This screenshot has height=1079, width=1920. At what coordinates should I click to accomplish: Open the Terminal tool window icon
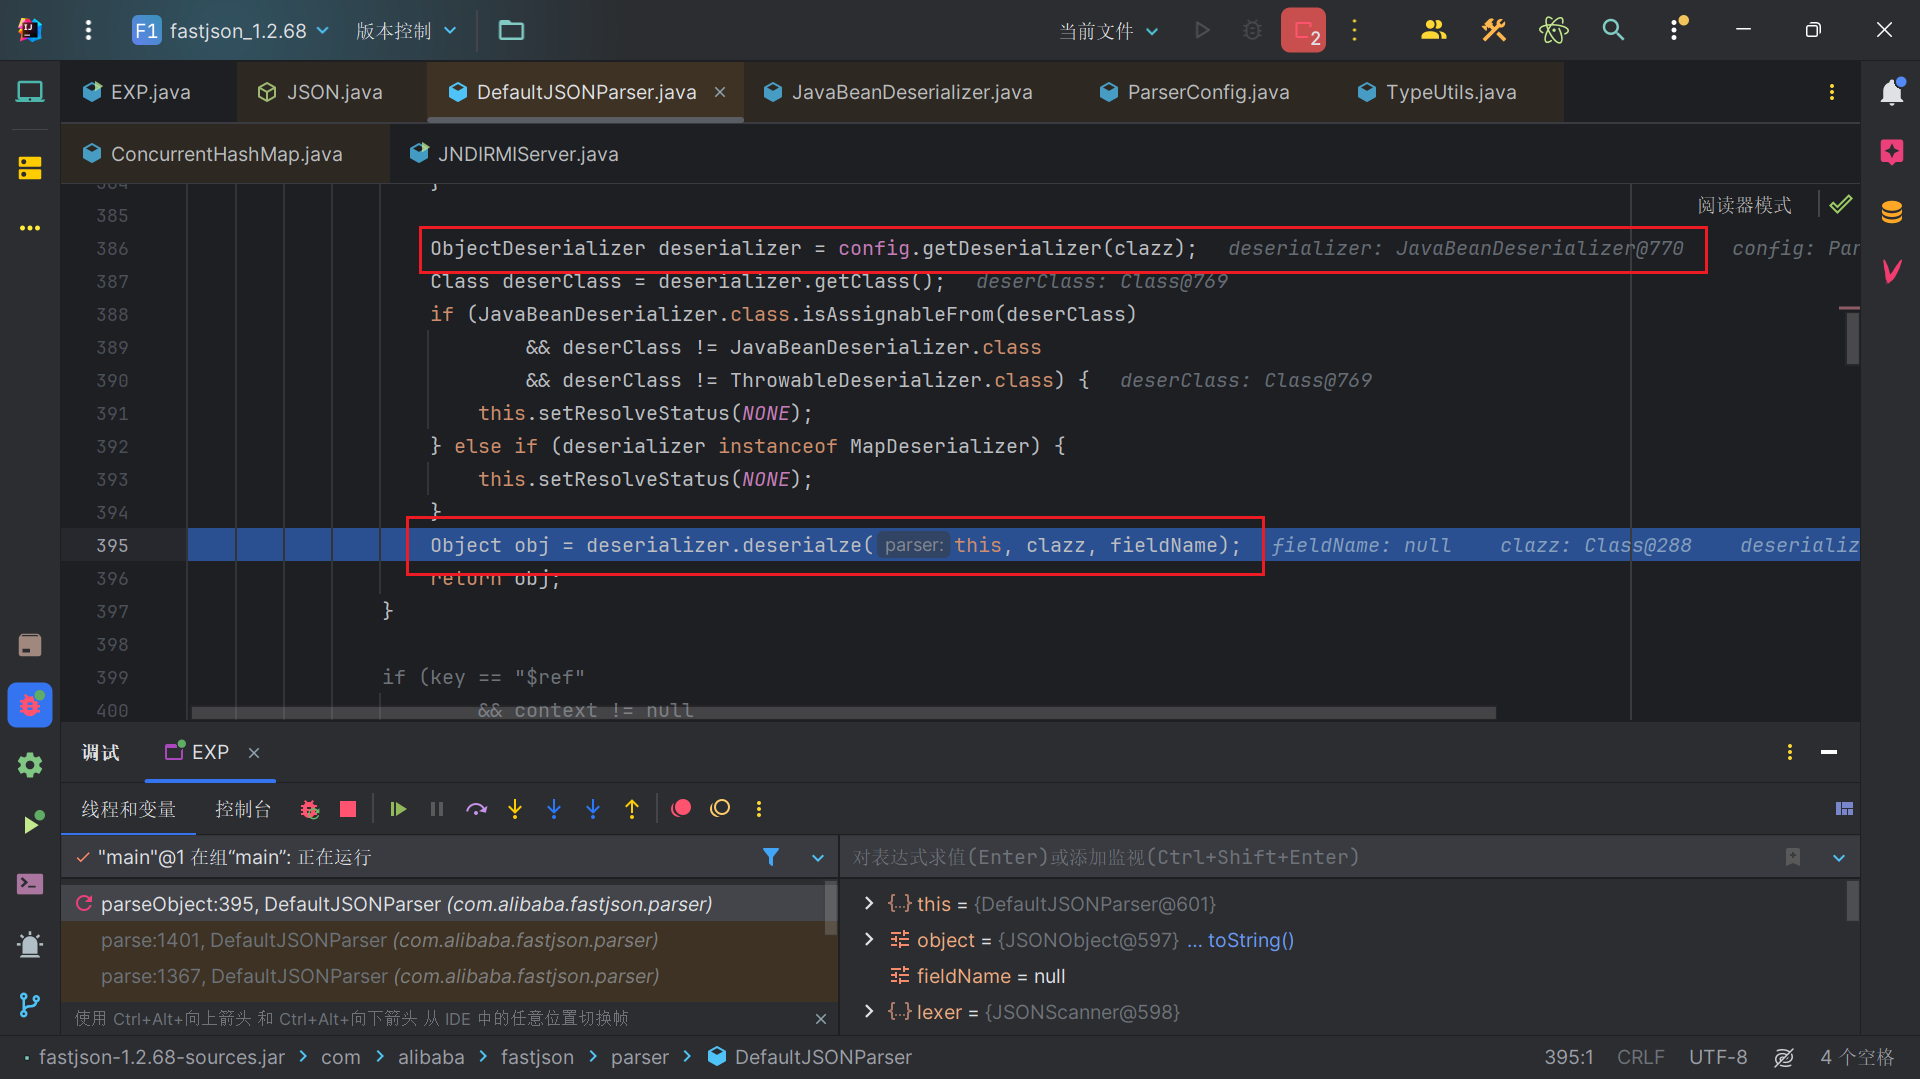[30, 884]
